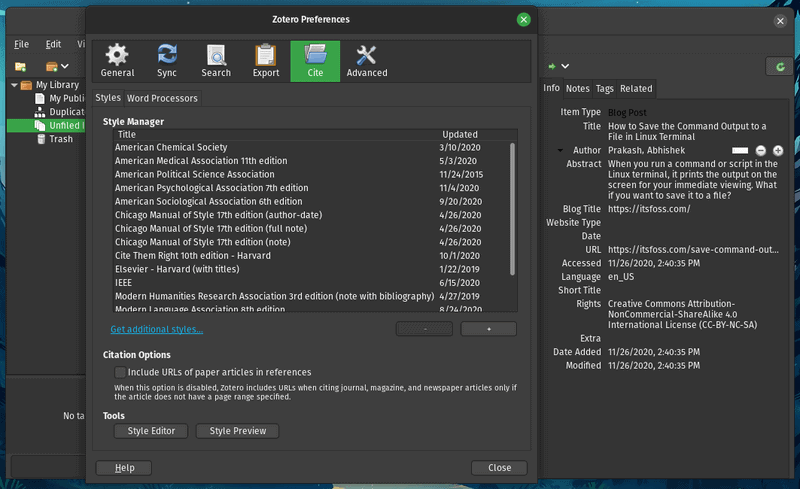Open the Search preferences pane

216,61
